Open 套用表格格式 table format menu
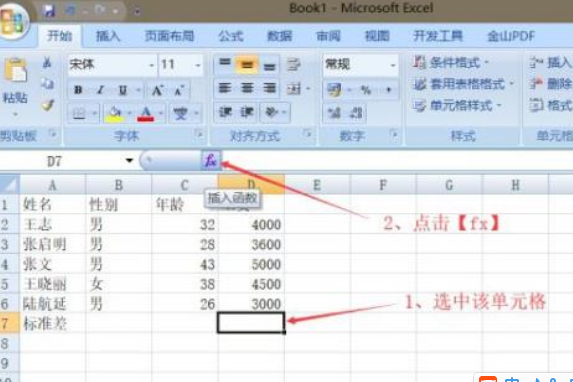 pyautogui.click(x=463, y=84)
